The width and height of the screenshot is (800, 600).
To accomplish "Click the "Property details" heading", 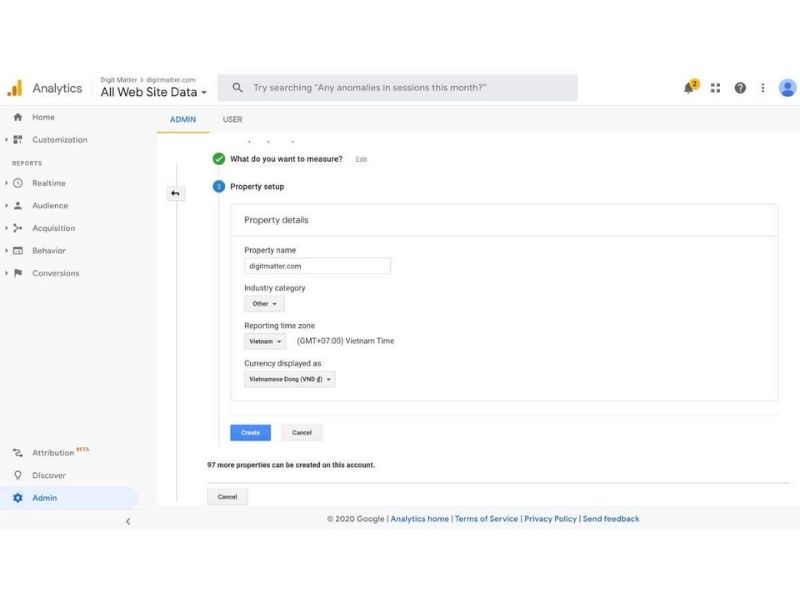I will tap(276, 220).
